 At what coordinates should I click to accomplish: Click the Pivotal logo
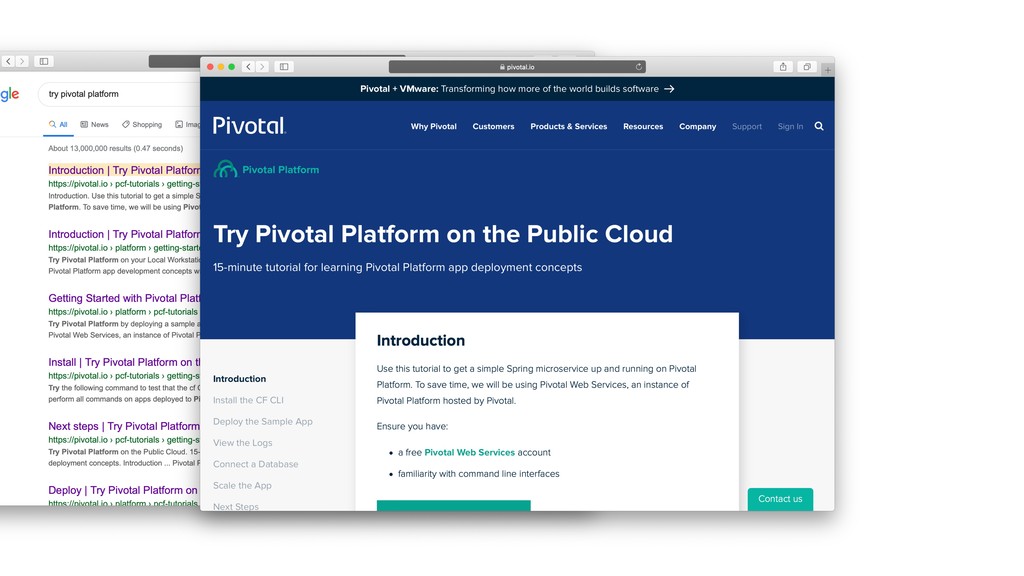(x=249, y=125)
